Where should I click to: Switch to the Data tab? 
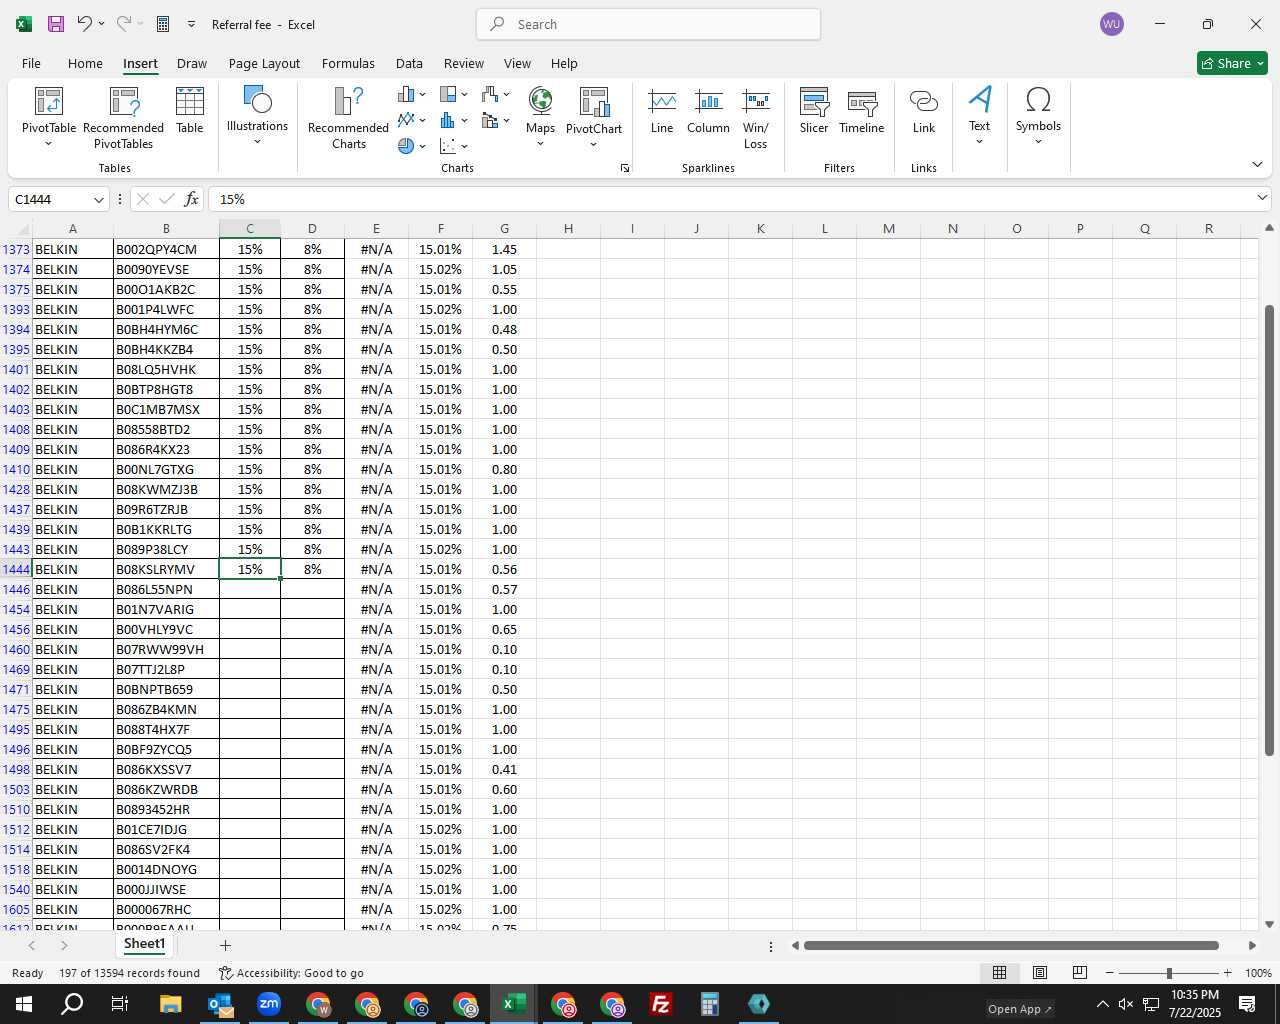point(409,63)
